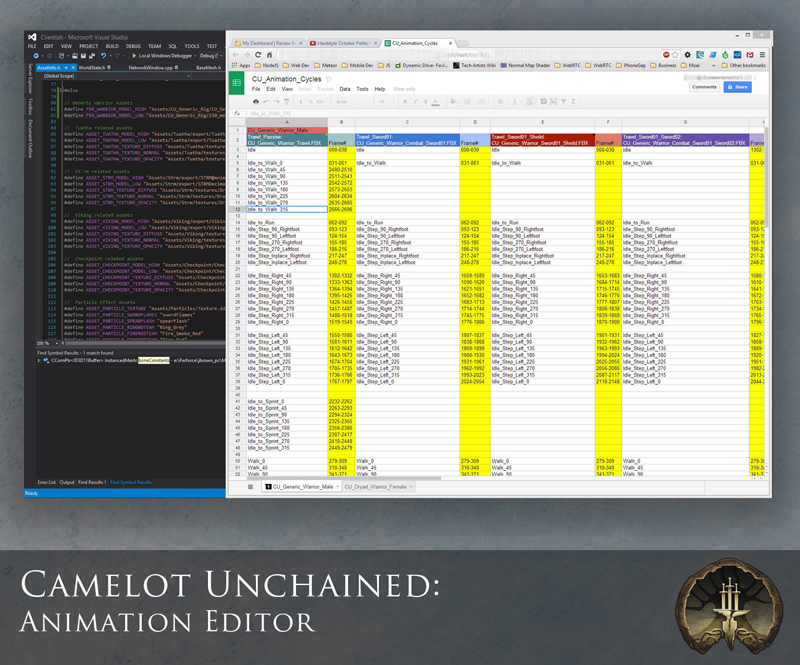Open the debugger target dropdown arrow

coord(195,56)
